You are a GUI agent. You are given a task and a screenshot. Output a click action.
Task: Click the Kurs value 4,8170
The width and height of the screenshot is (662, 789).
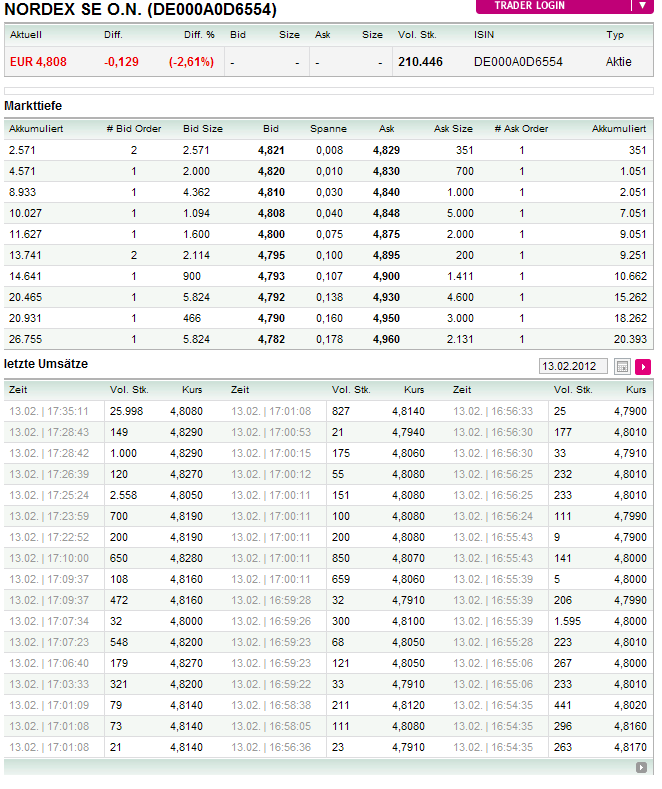click(x=630, y=747)
